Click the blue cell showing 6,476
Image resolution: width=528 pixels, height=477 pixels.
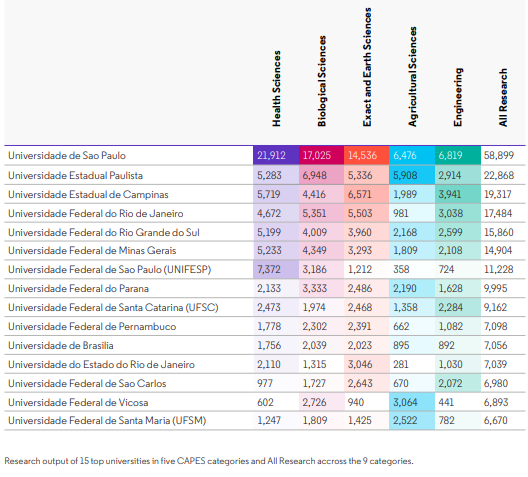coord(412,155)
